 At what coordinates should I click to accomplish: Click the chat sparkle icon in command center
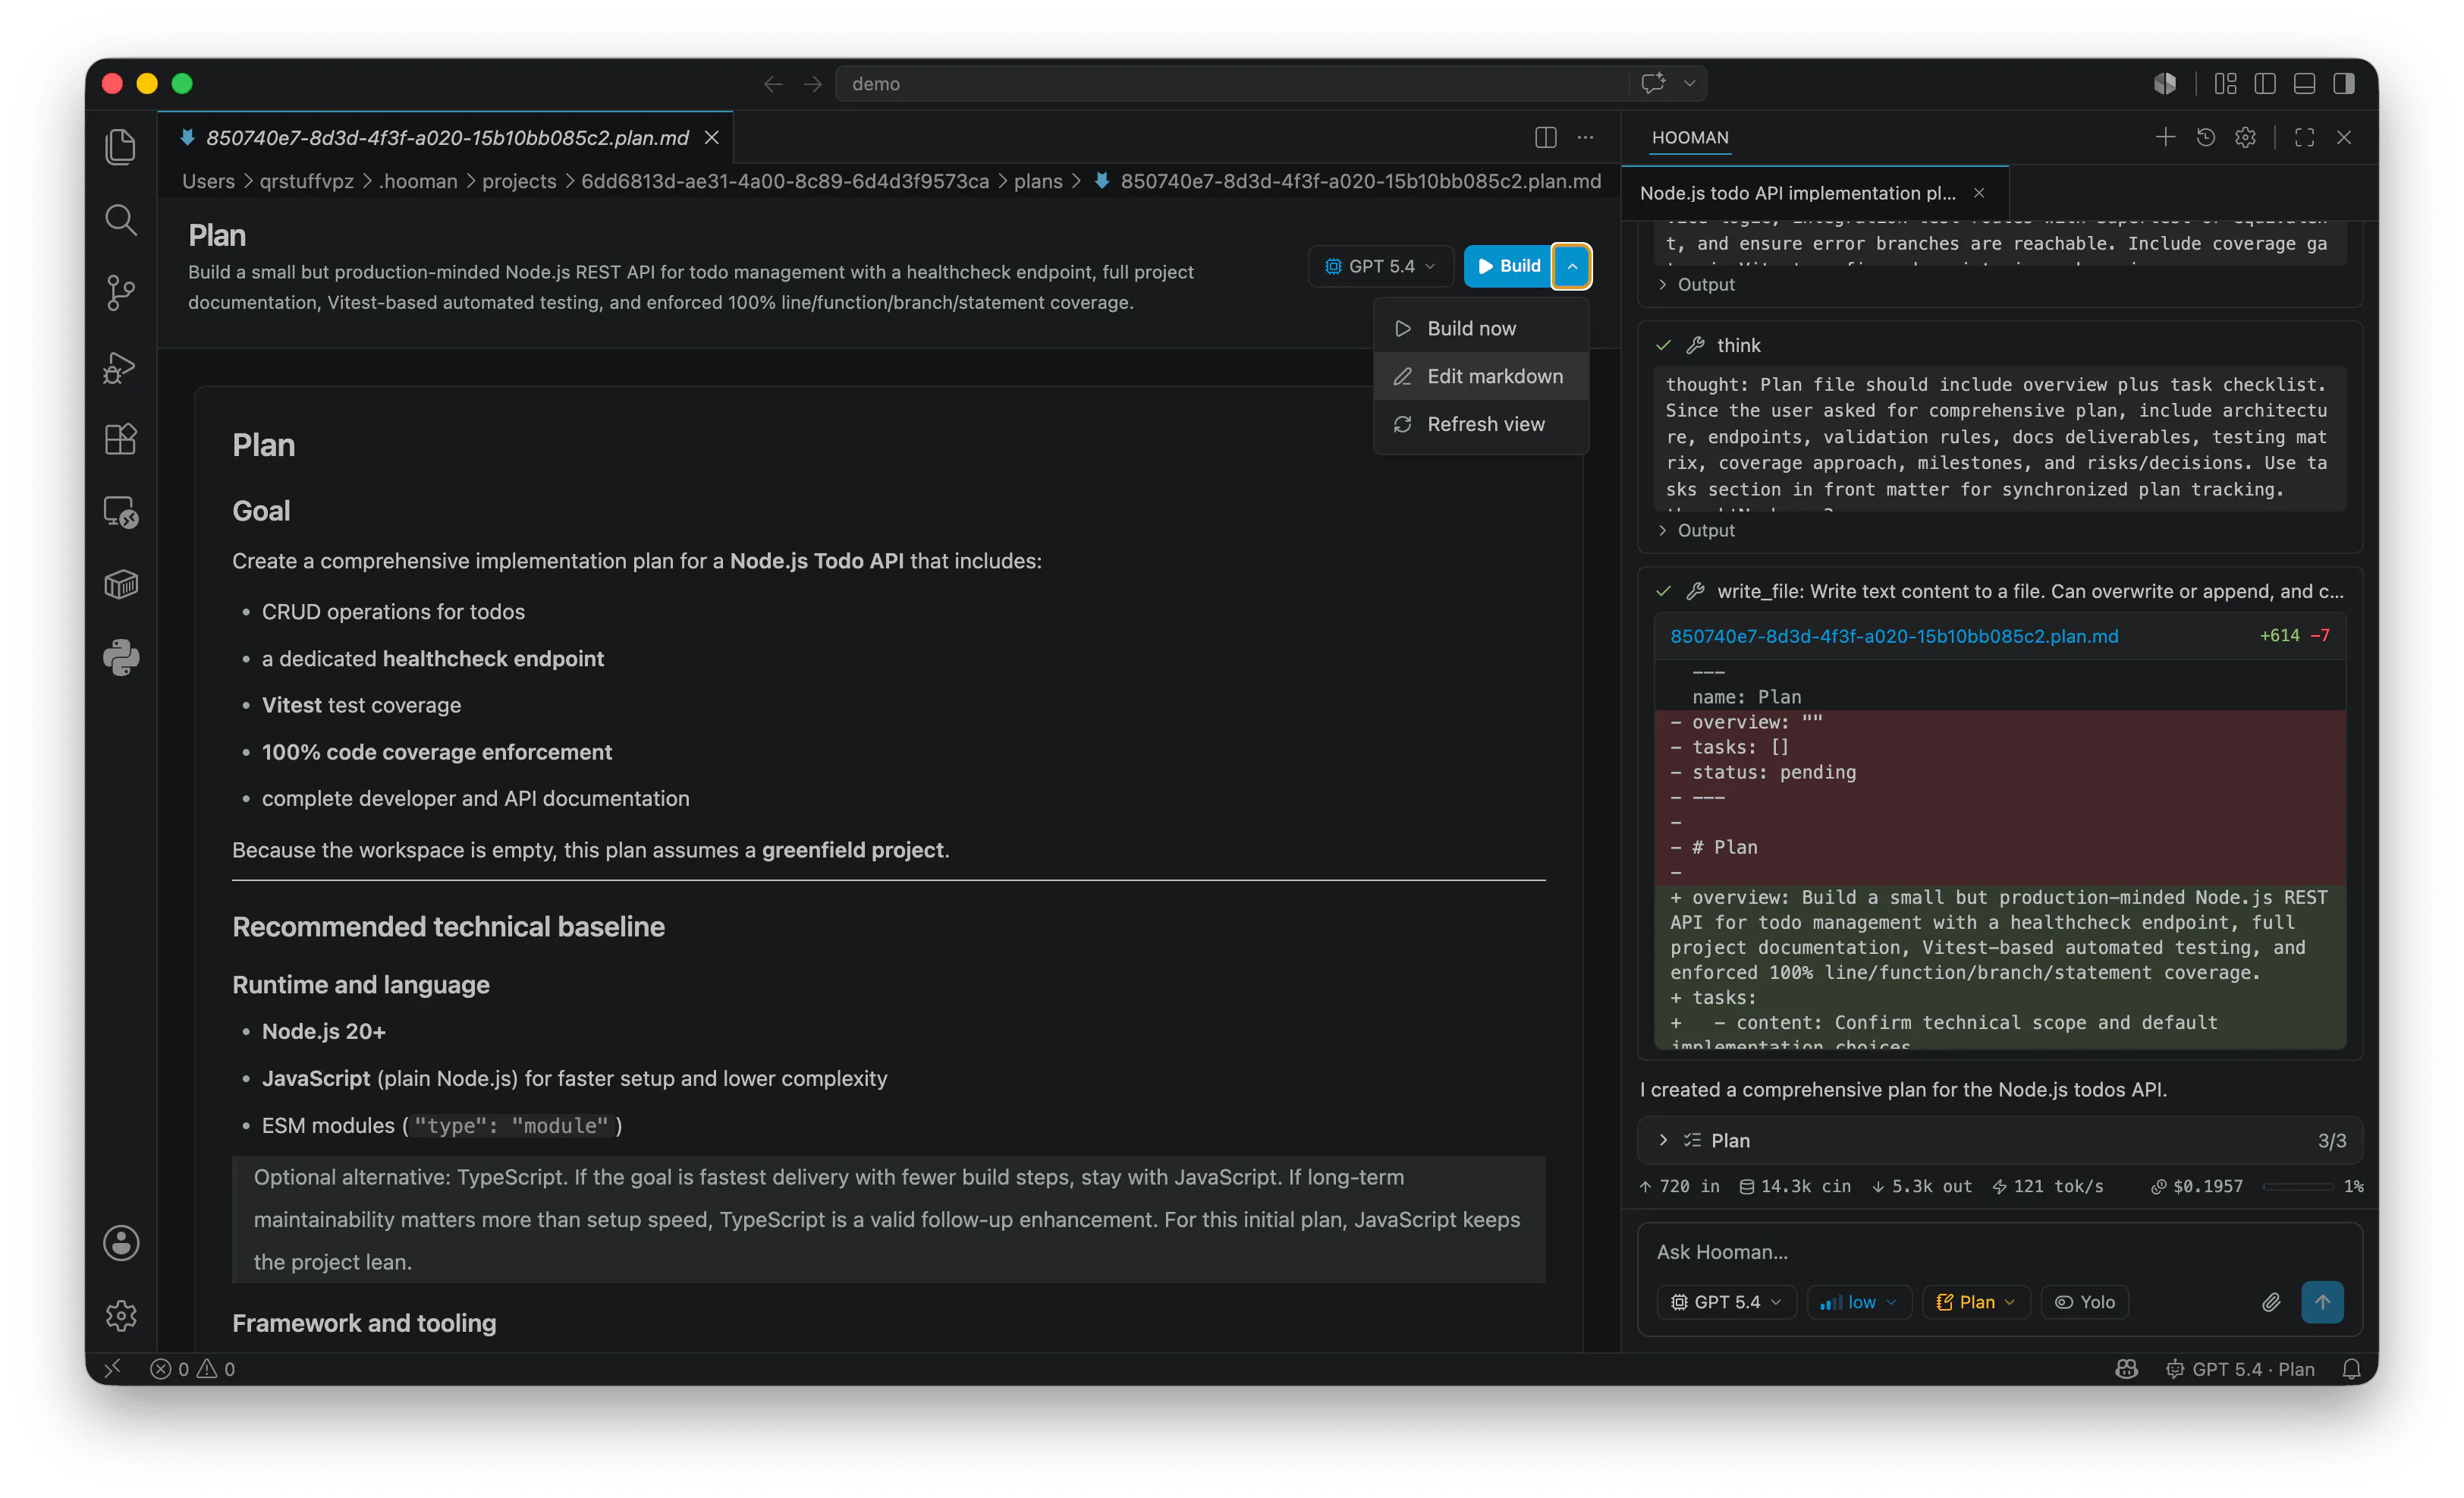[x=1653, y=83]
